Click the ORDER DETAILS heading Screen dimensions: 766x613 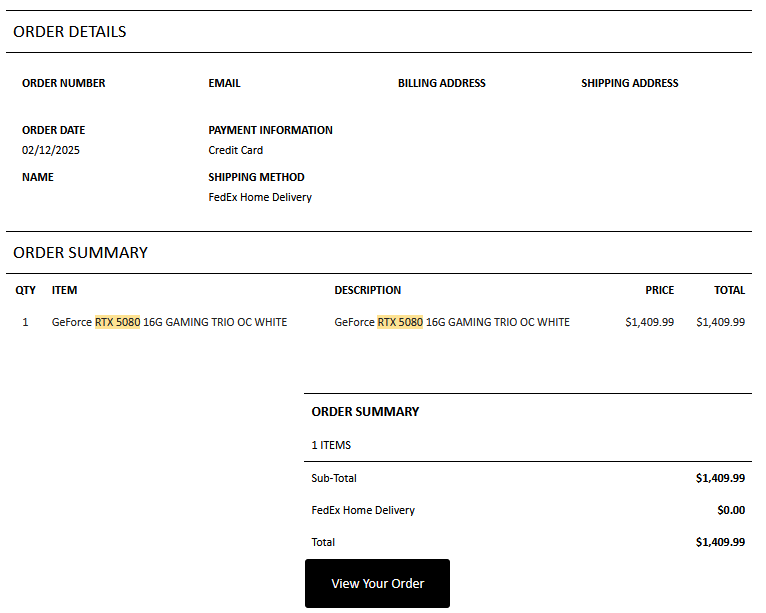click(69, 32)
